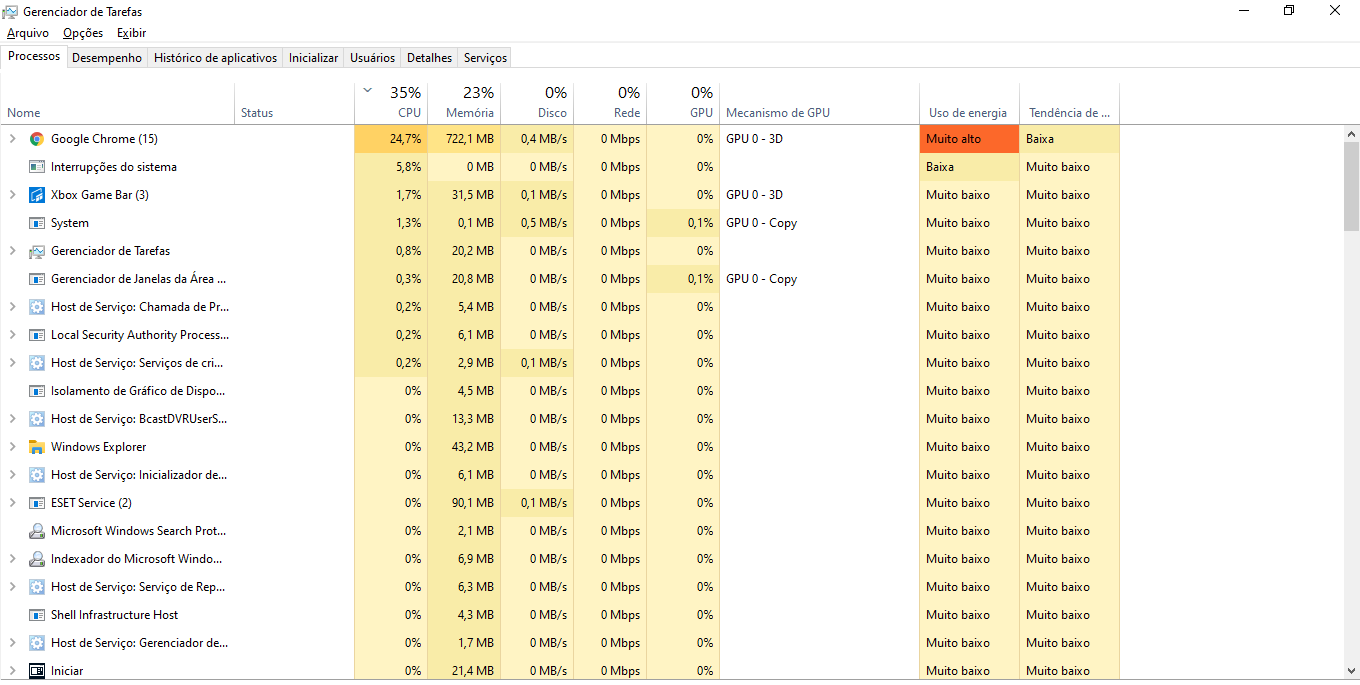Screen dimensions: 1360x685
Task: Click 'GPU 0 - Copy' in System row
Action: tap(761, 223)
